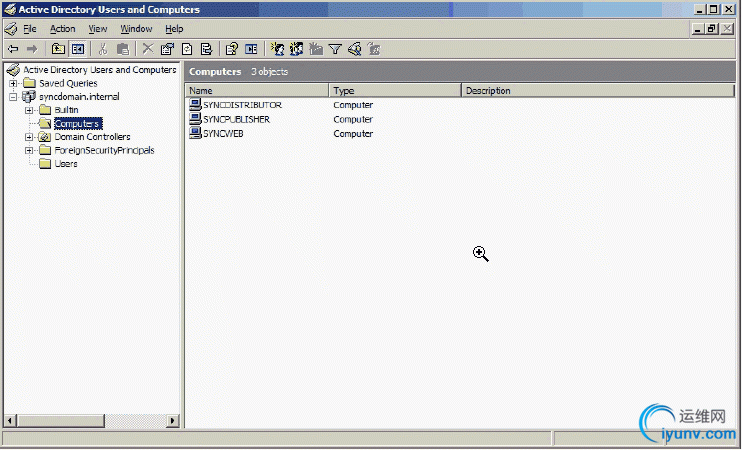
Task: Click the Delete X toolbar icon
Action: pos(148,49)
